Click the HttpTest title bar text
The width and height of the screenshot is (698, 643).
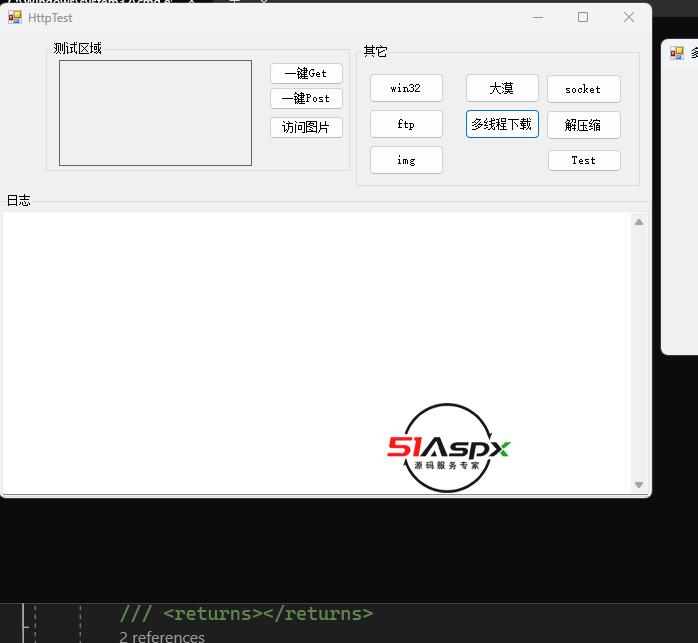point(50,18)
